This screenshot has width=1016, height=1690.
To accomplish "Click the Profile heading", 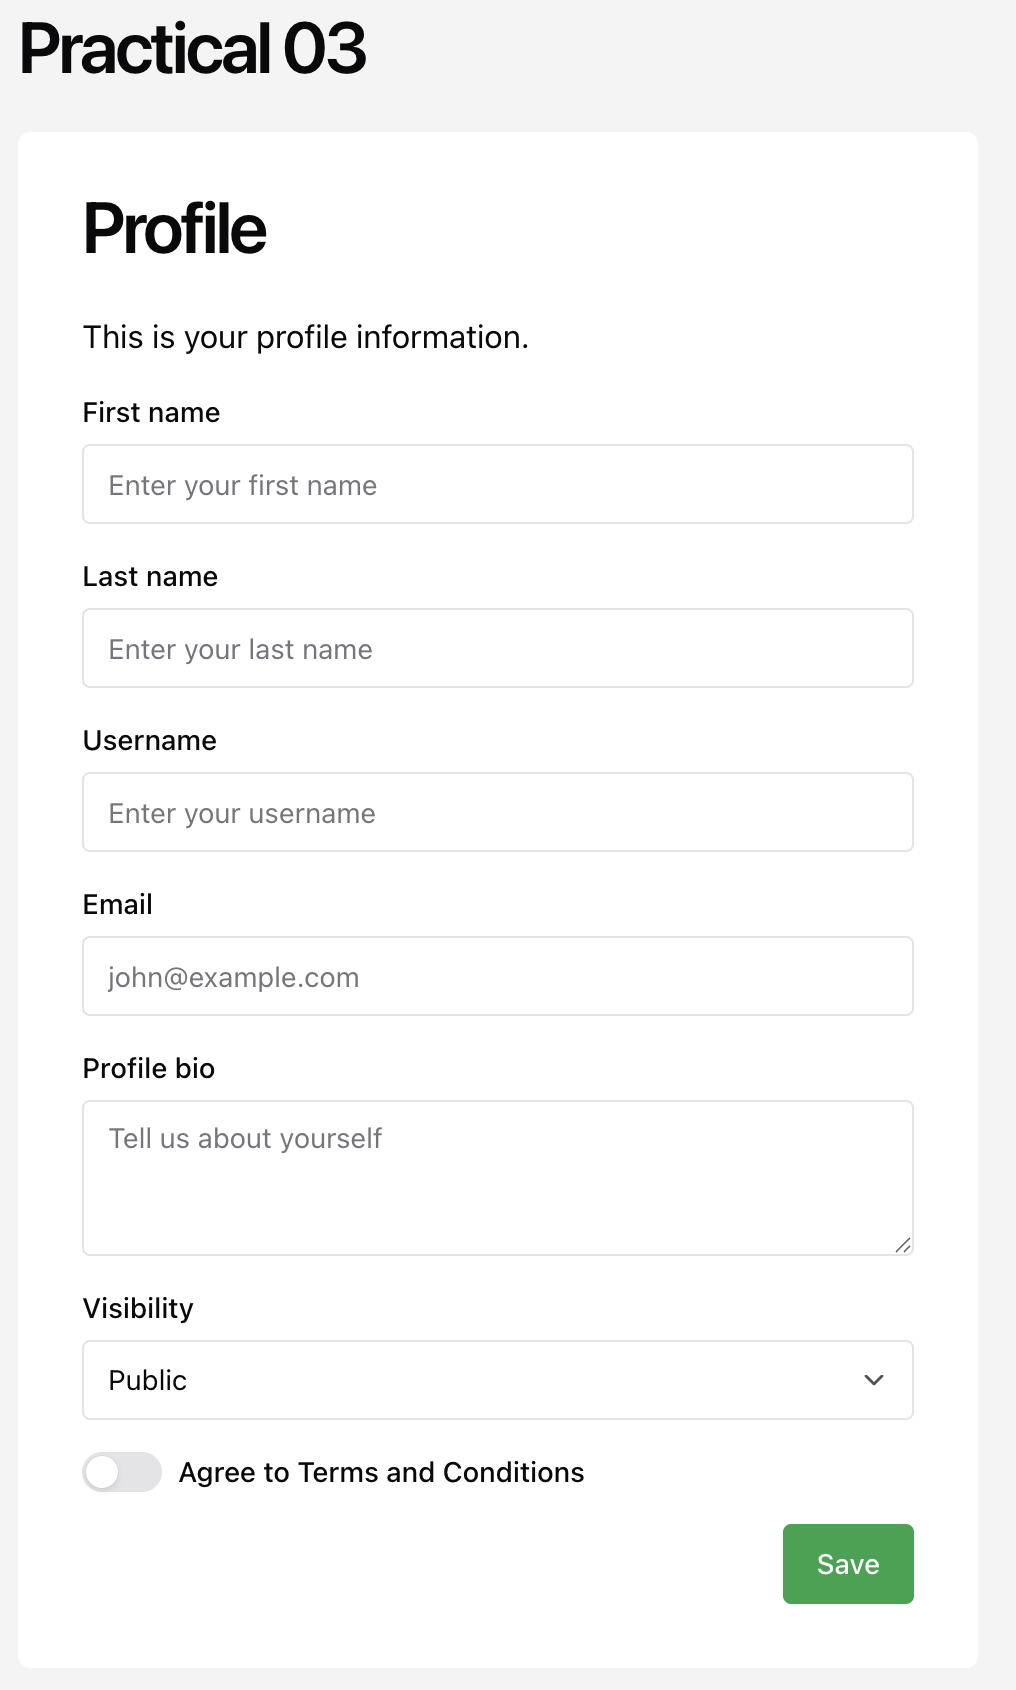I will click(175, 229).
